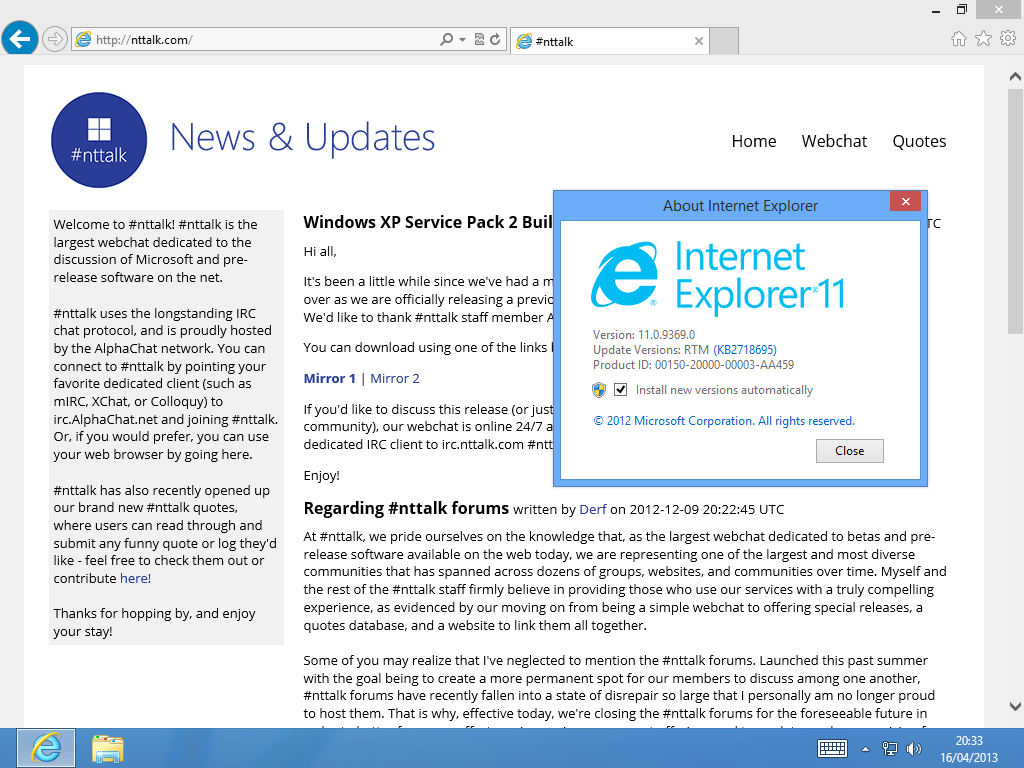Open Internet Explorer from the taskbar
This screenshot has width=1024, height=768.
coord(46,748)
